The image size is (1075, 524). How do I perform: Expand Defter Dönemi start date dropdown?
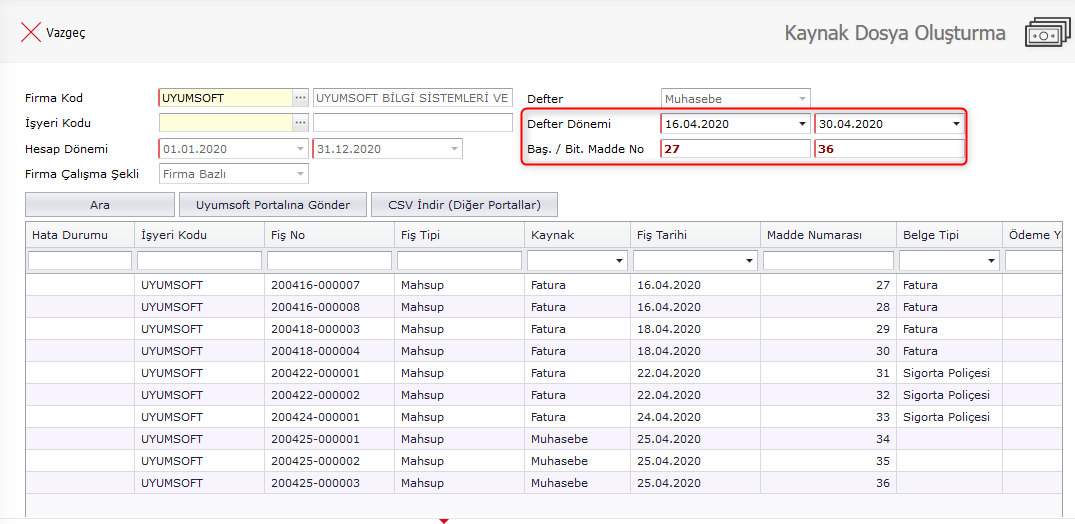tap(802, 125)
